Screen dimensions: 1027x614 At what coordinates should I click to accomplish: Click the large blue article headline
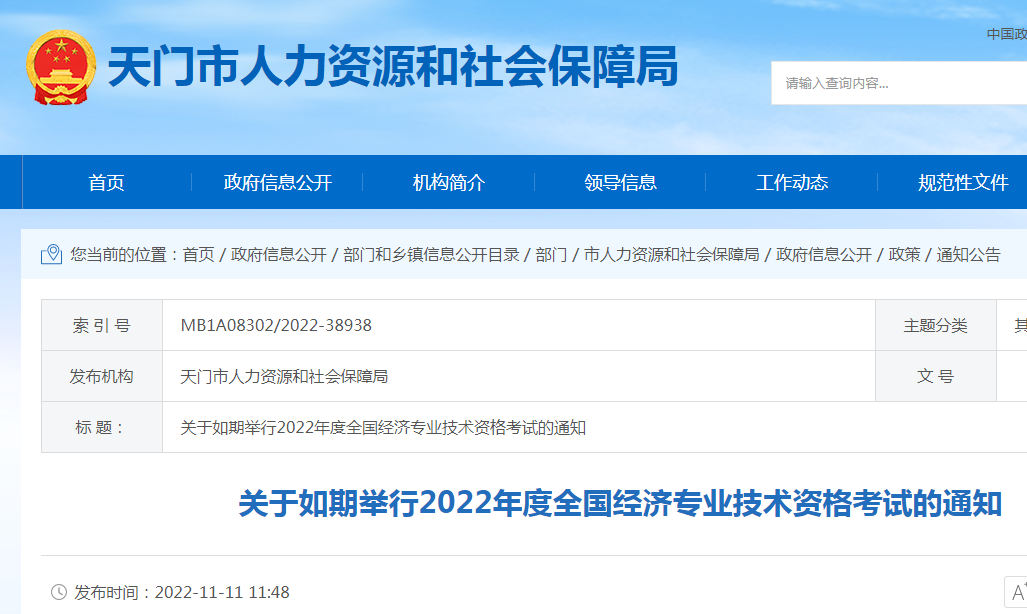coord(620,503)
